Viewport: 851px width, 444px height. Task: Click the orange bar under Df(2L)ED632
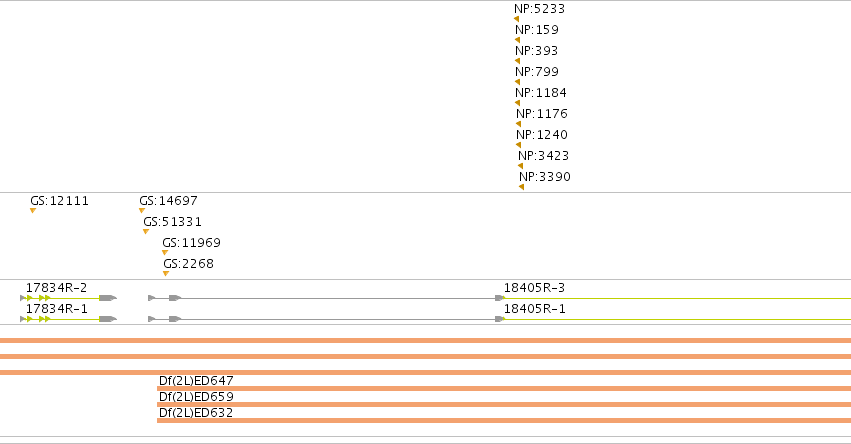pyautogui.click(x=504, y=421)
